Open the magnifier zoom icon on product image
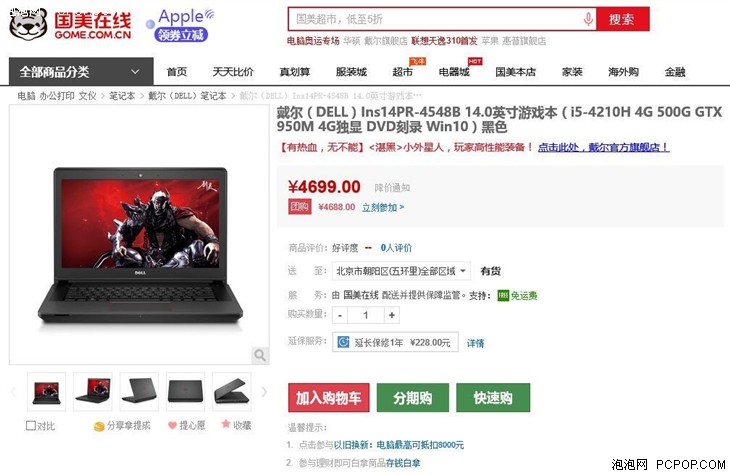 (260, 355)
